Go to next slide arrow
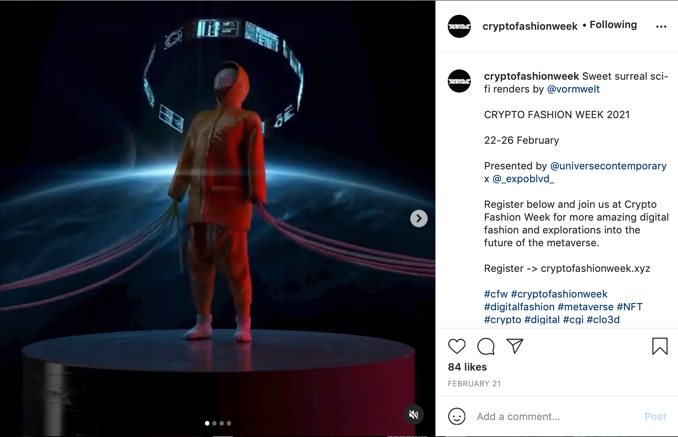Image resolution: width=678 pixels, height=437 pixels. (x=419, y=218)
